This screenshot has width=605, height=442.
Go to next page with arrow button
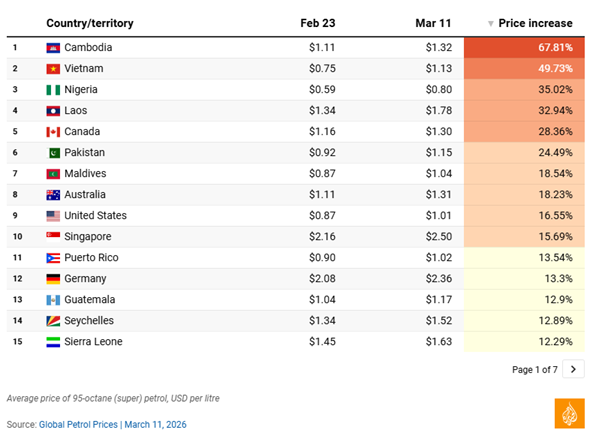coord(573,369)
